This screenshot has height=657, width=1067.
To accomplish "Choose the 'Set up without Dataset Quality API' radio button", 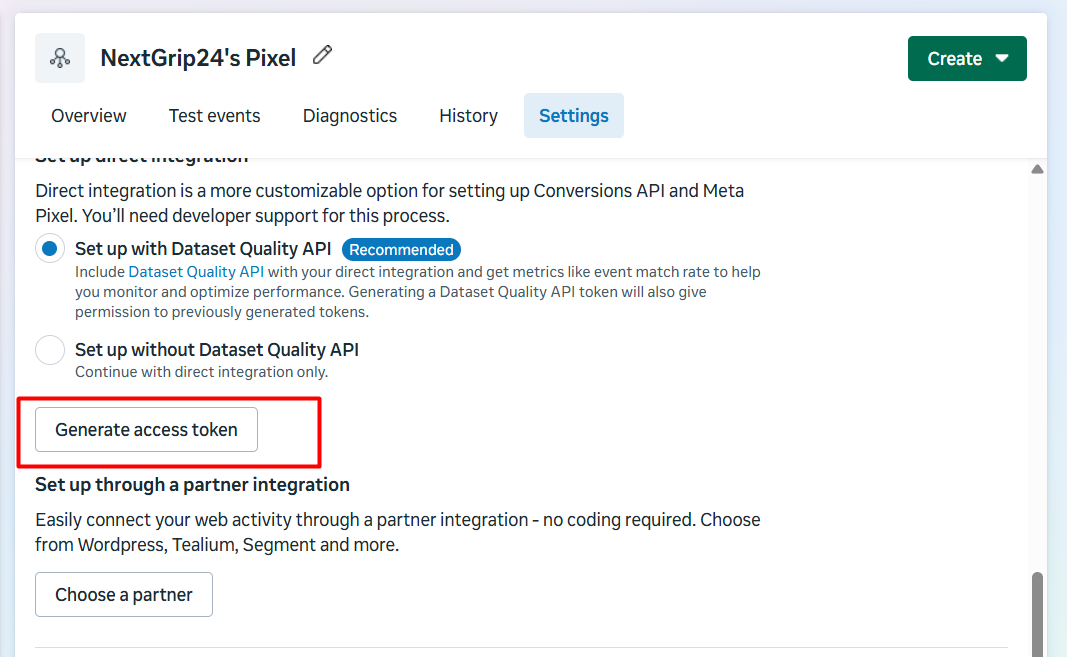I will click(50, 350).
